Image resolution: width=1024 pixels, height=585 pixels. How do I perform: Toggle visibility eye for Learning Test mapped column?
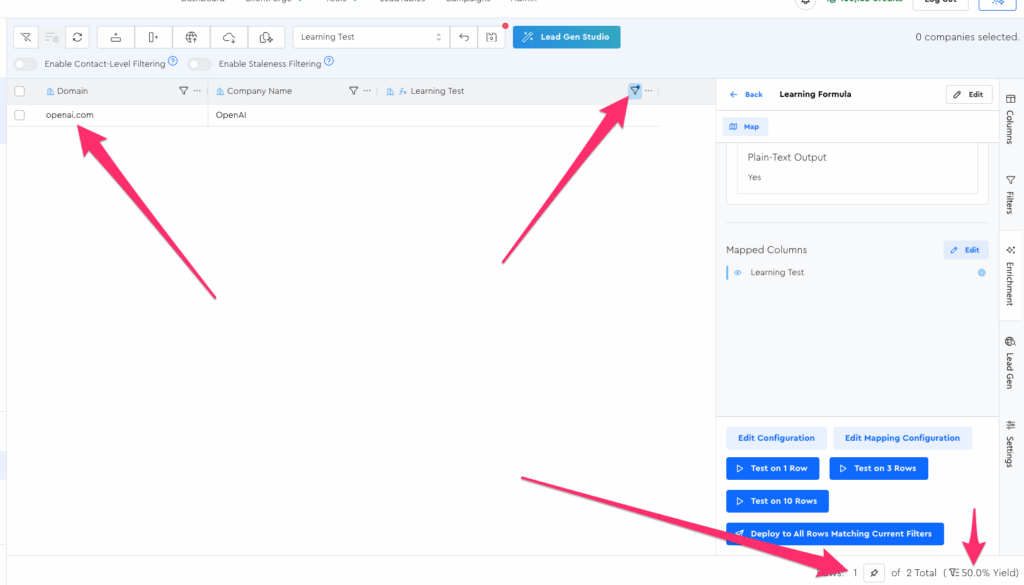738,272
